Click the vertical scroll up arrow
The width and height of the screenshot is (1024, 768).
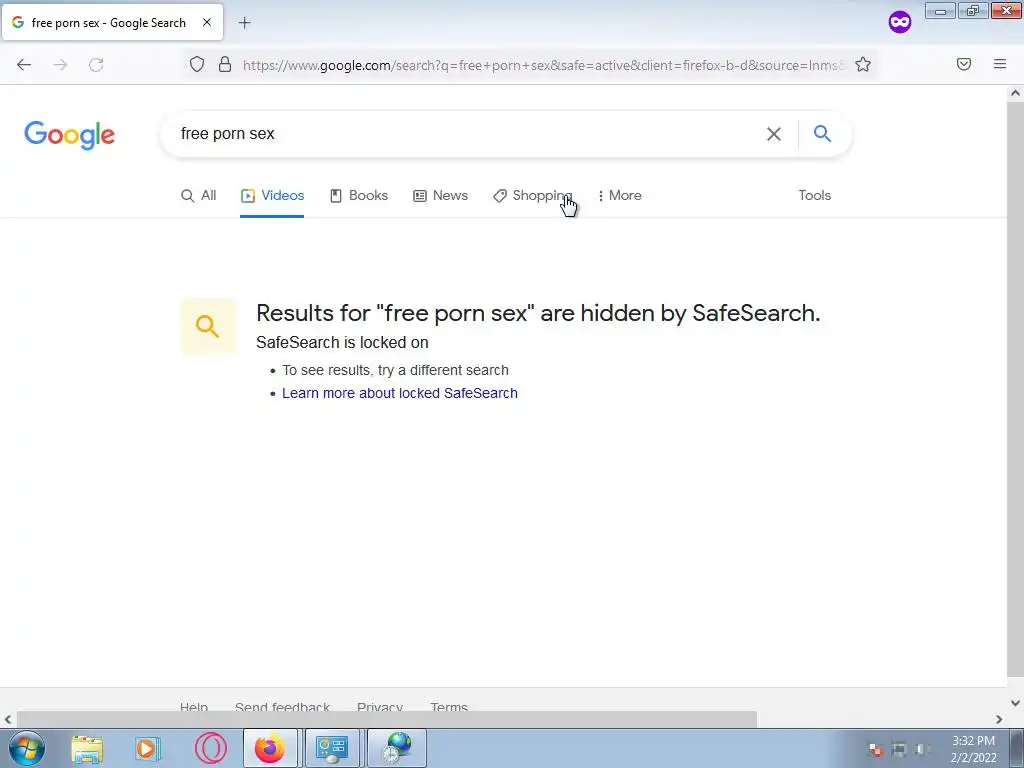pyautogui.click(x=1016, y=93)
